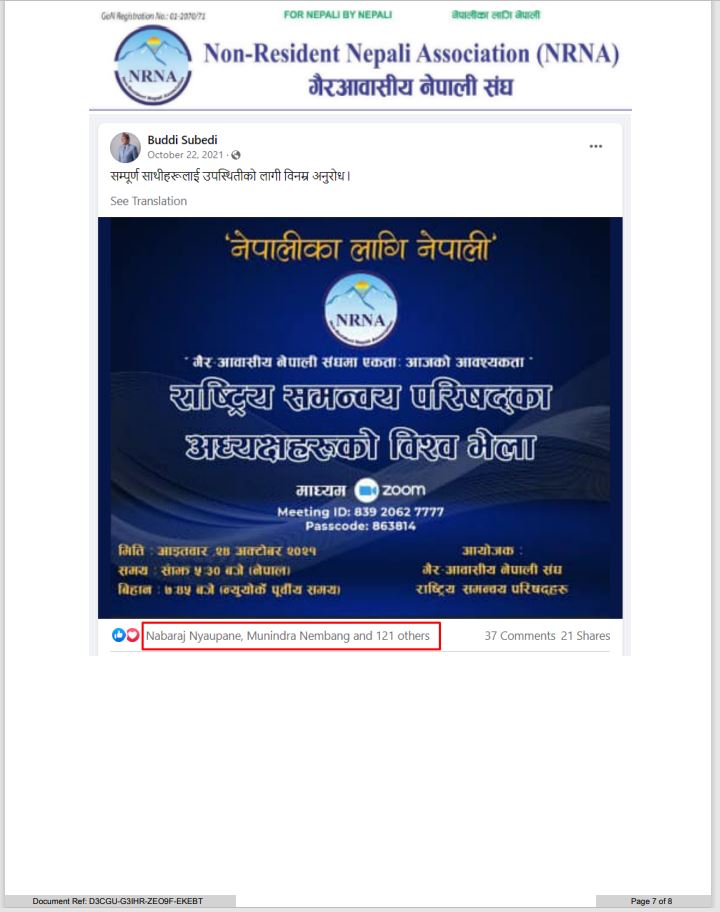This screenshot has width=720, height=912.
Task: Click the Page 7 of 8 indicator
Action: click(x=651, y=901)
